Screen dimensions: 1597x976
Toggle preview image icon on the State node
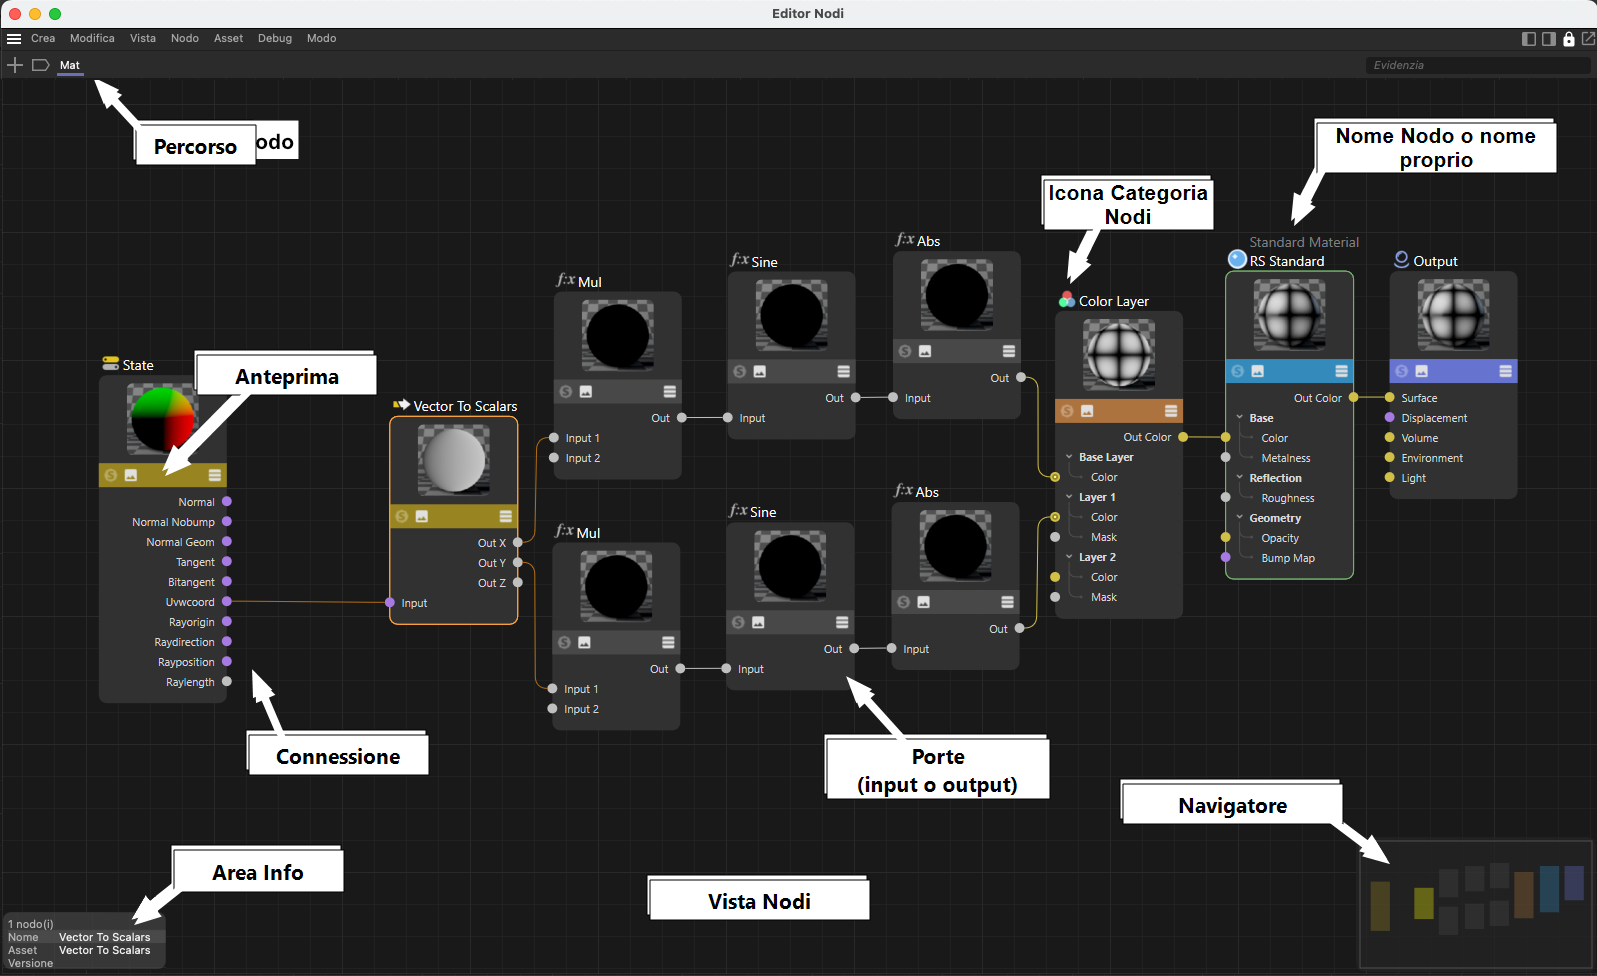click(x=131, y=475)
